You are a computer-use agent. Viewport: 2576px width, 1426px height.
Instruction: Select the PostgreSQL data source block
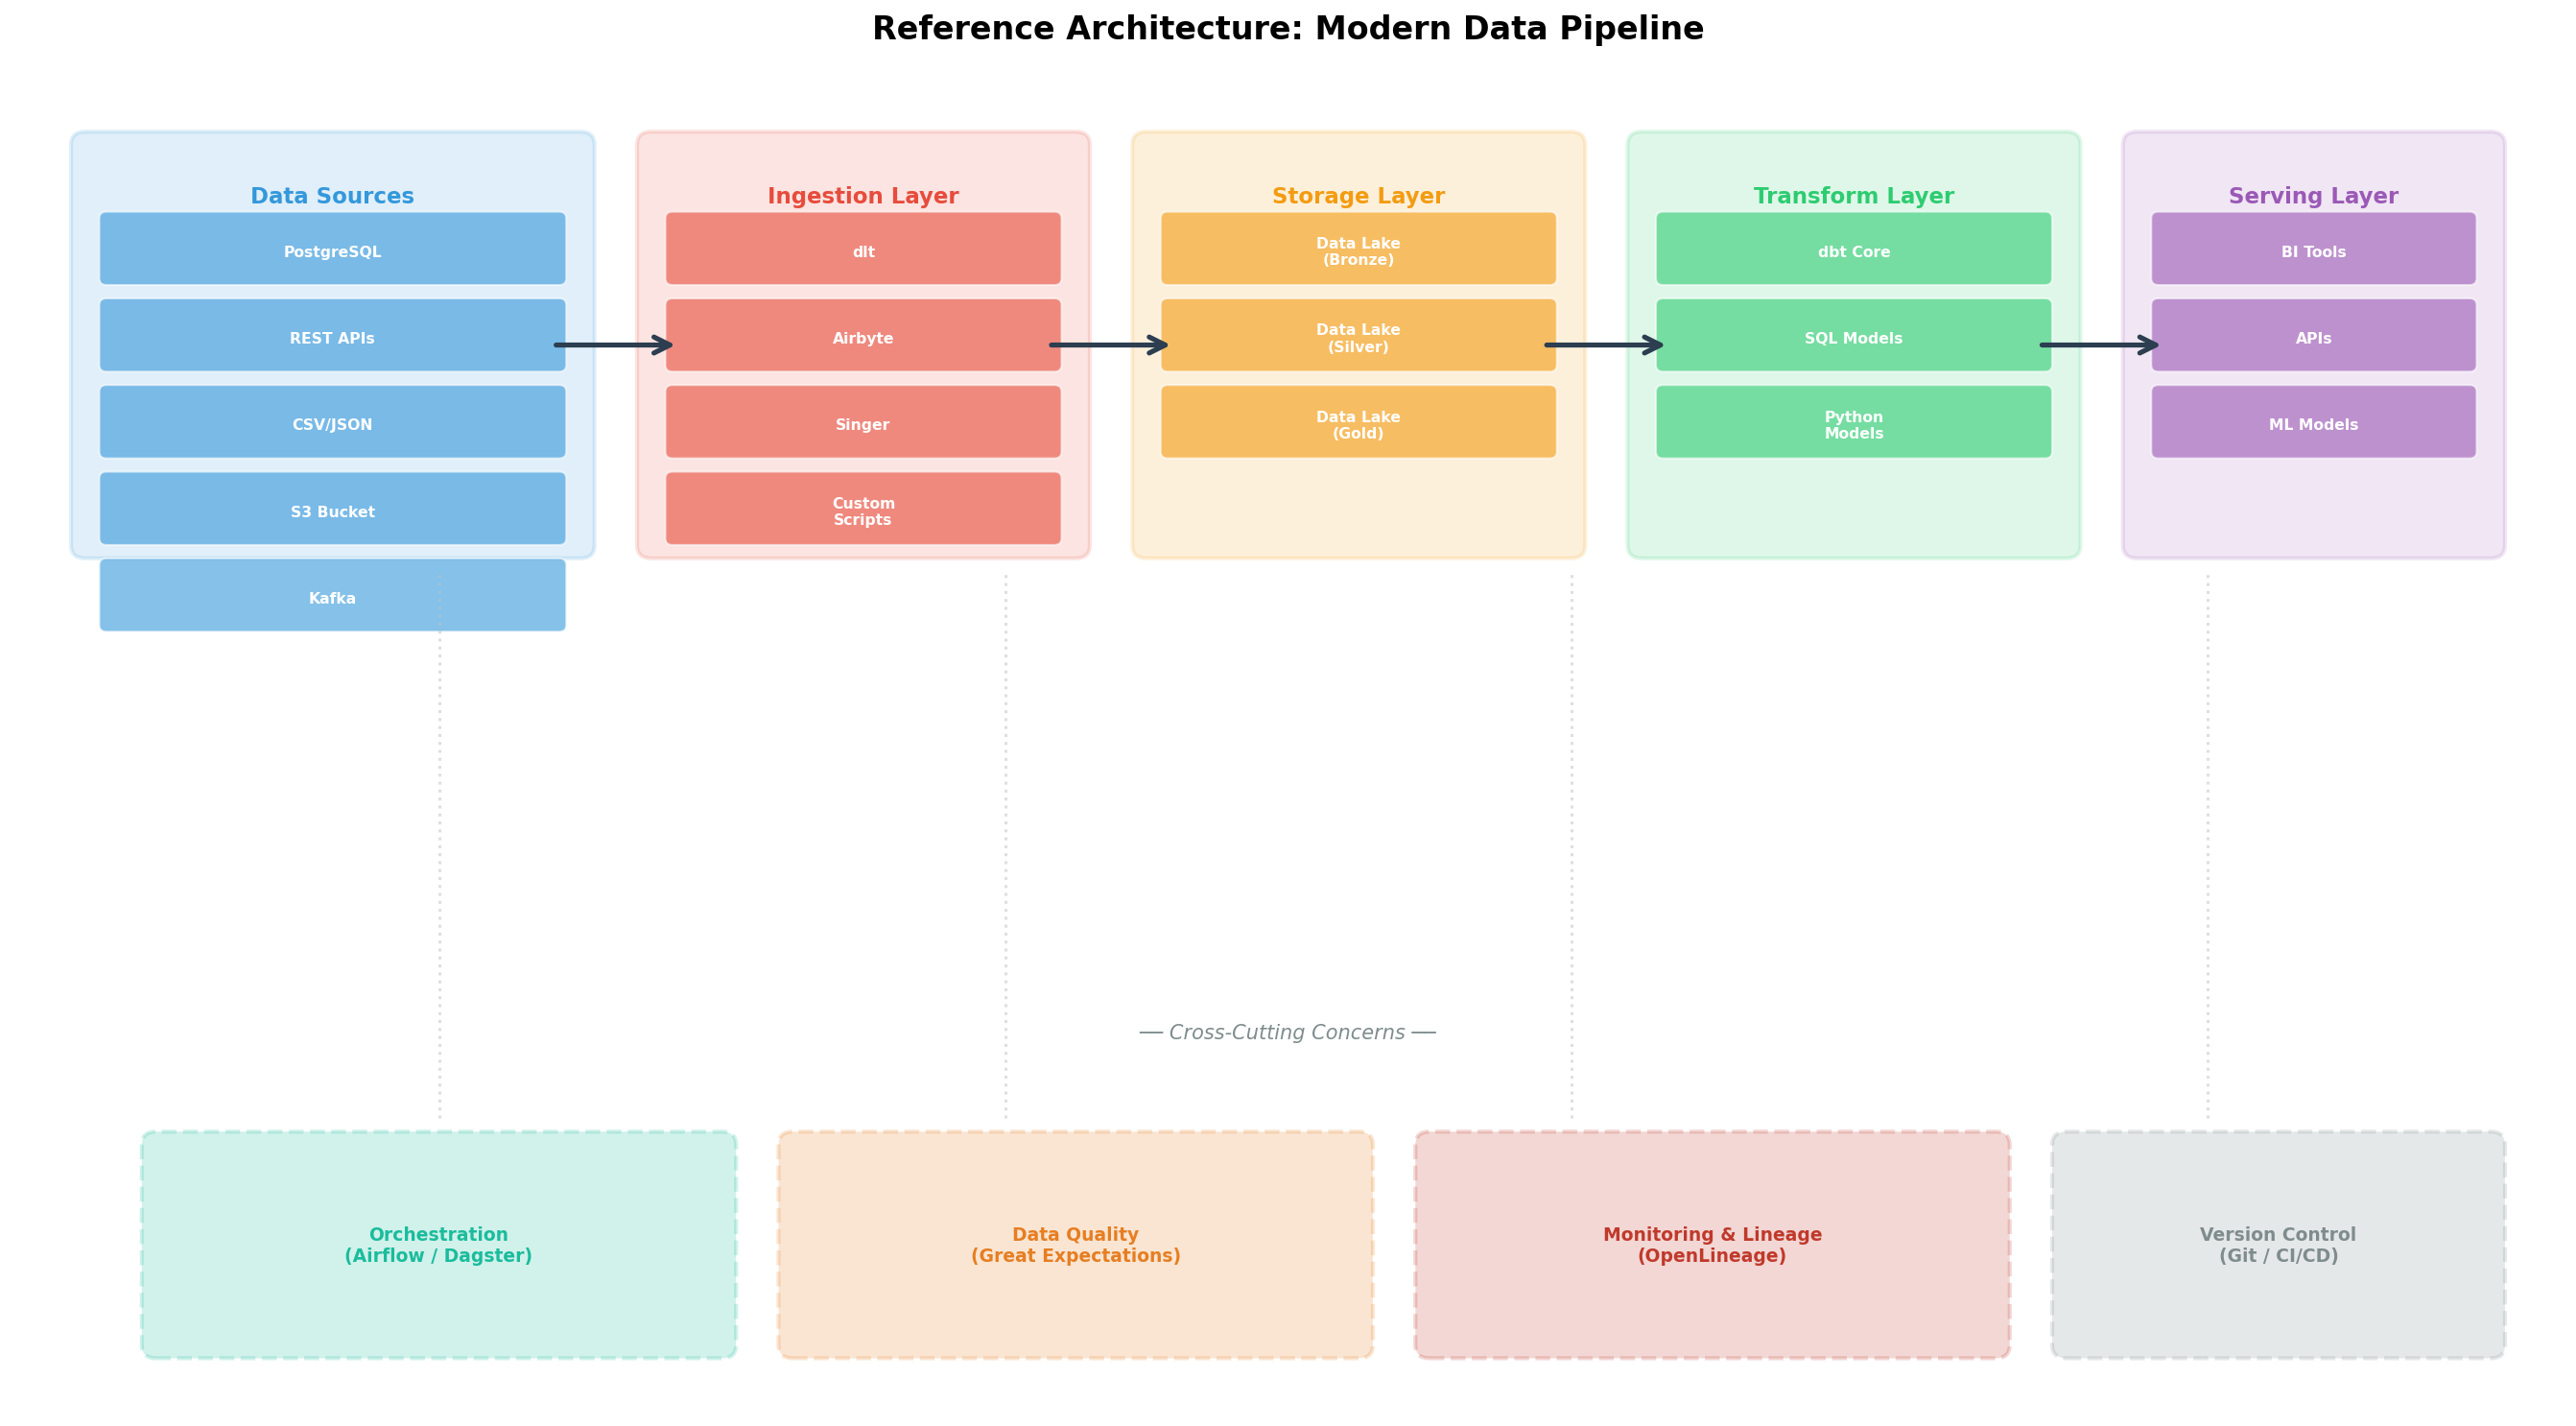(333, 251)
